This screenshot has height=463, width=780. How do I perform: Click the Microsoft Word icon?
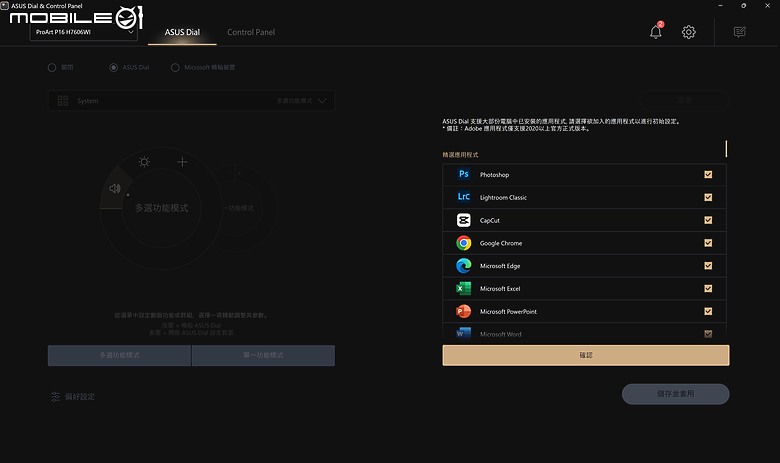tap(464, 333)
